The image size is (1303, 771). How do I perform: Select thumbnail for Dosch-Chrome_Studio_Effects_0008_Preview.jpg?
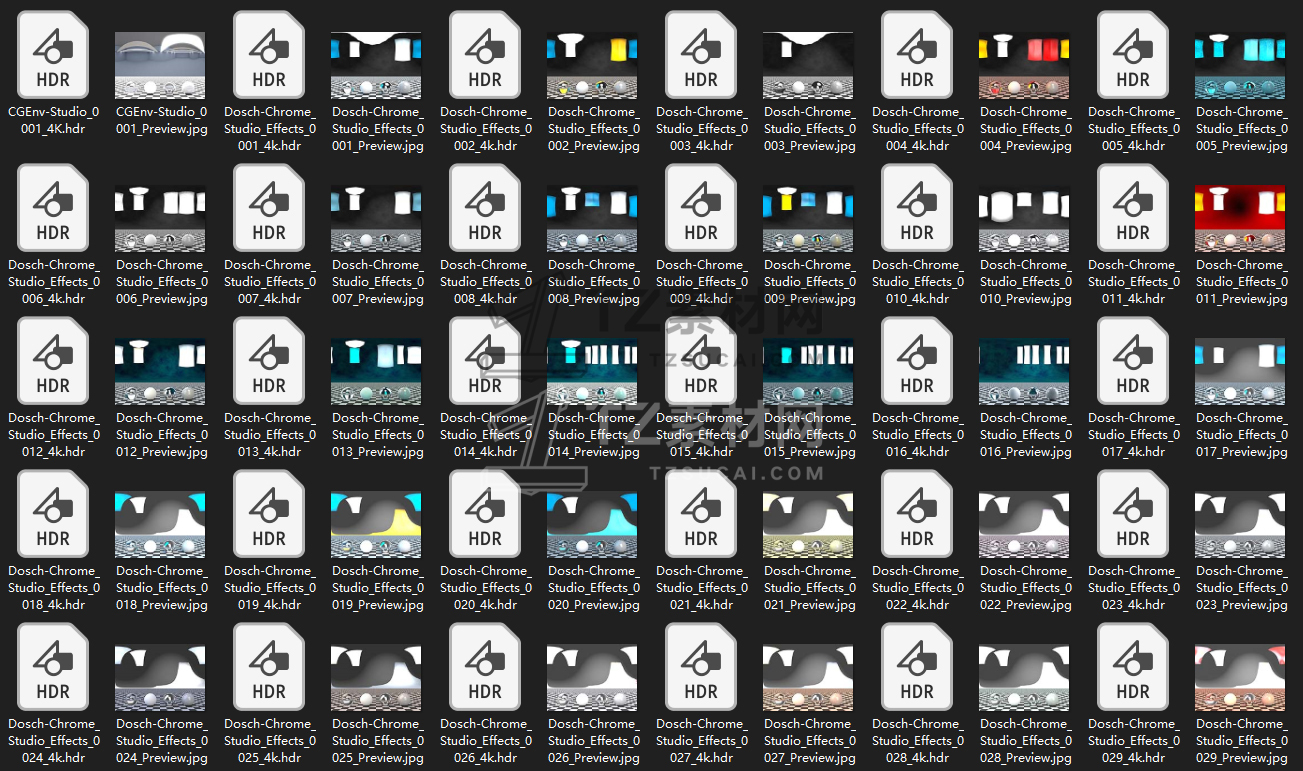click(593, 219)
